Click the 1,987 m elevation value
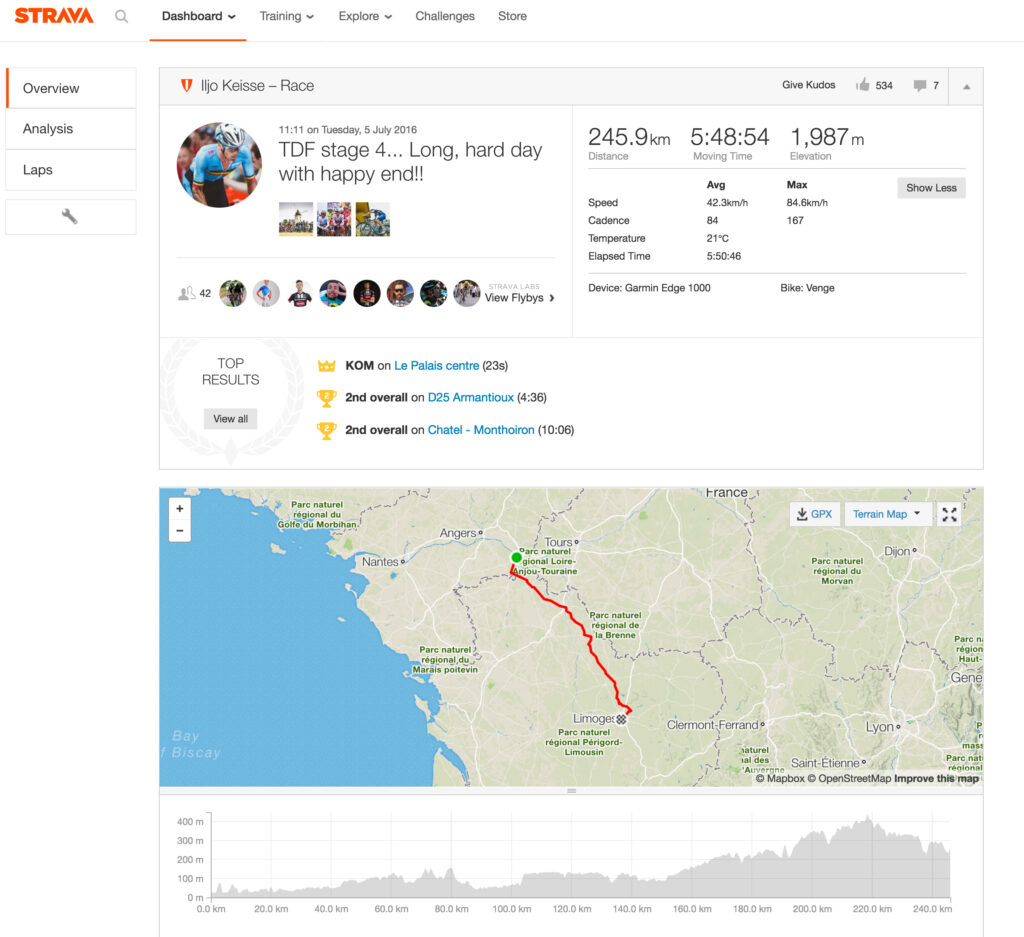Viewport: 1024px width, 937px height. click(827, 137)
